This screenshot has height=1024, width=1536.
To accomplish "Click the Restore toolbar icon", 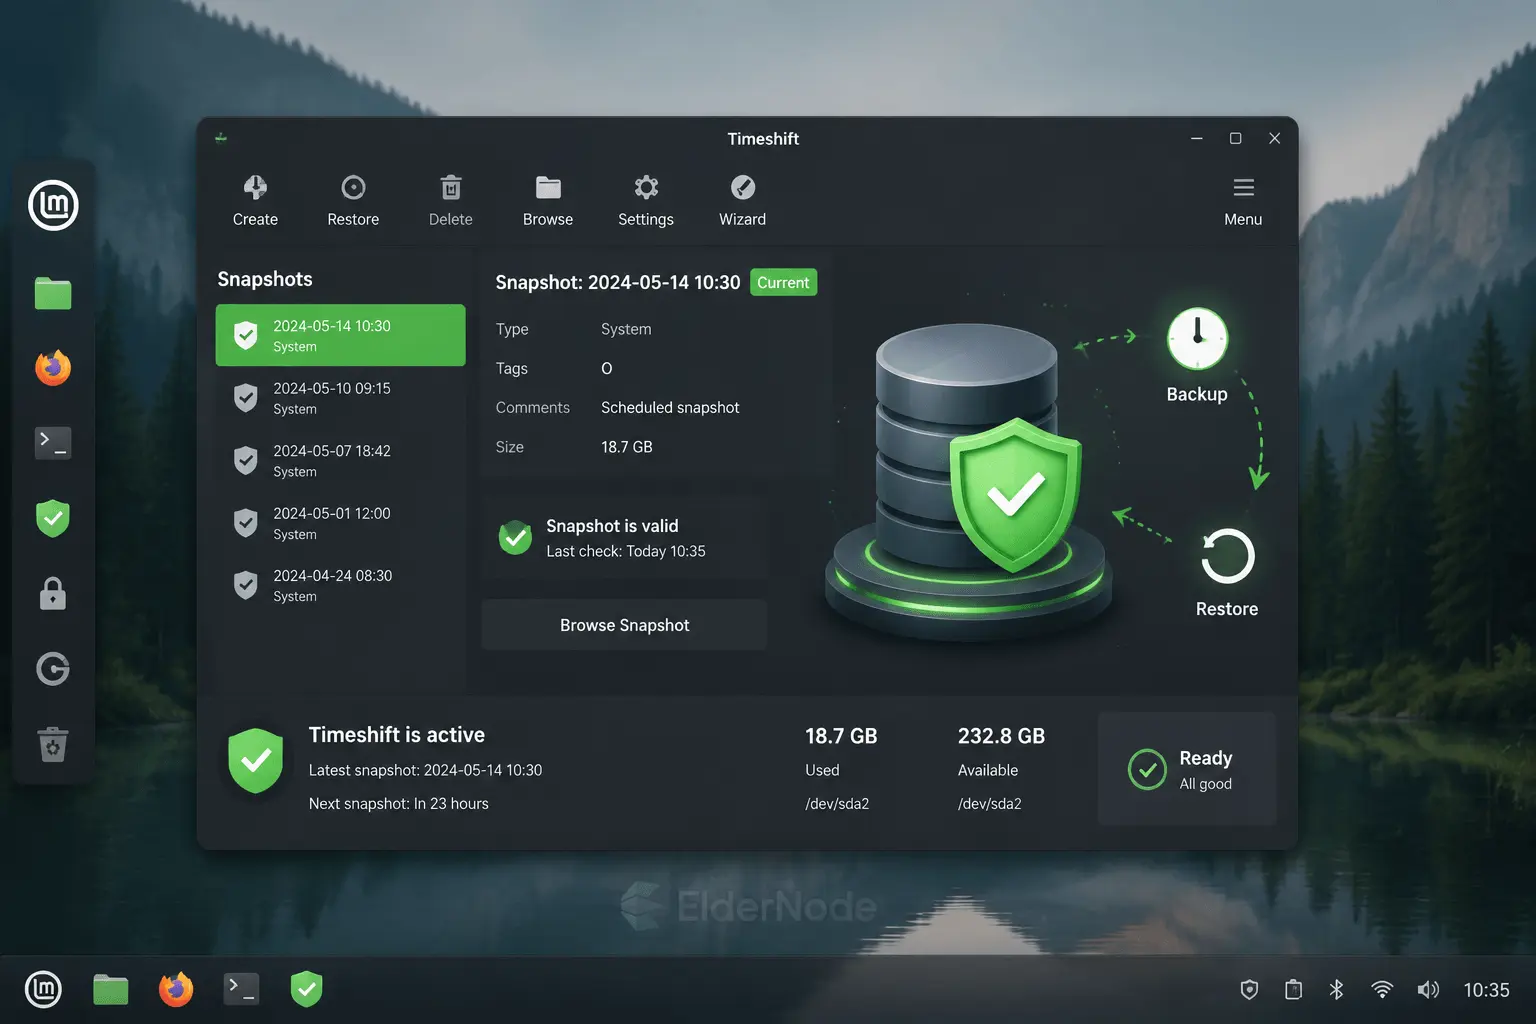I will pyautogui.click(x=353, y=188).
